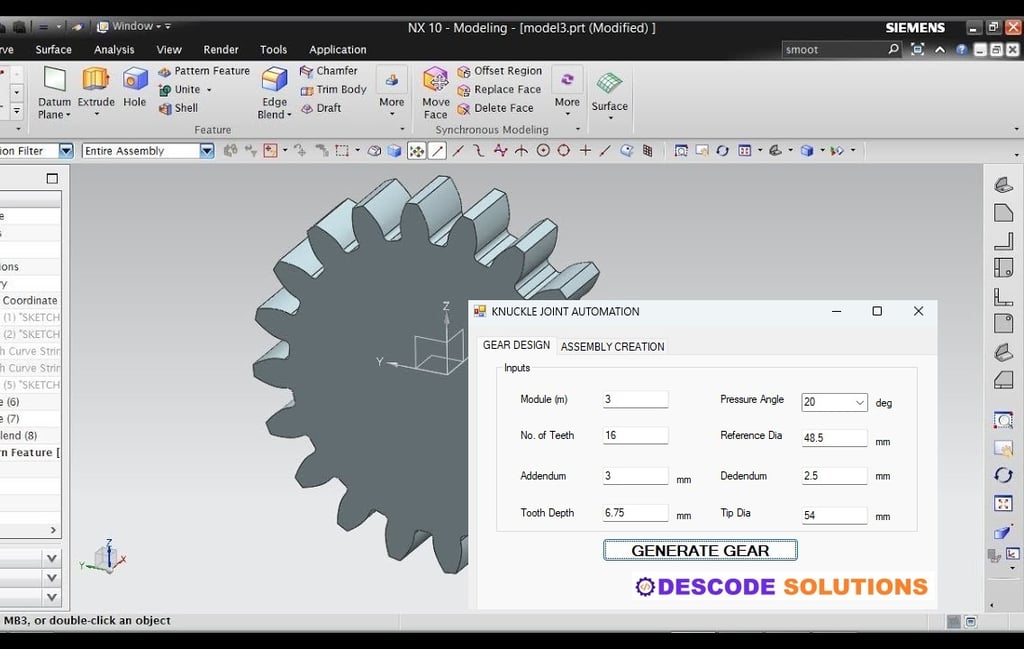The image size is (1024, 649).
Task: Switch to the Analysis ribbon tab
Action: point(114,50)
